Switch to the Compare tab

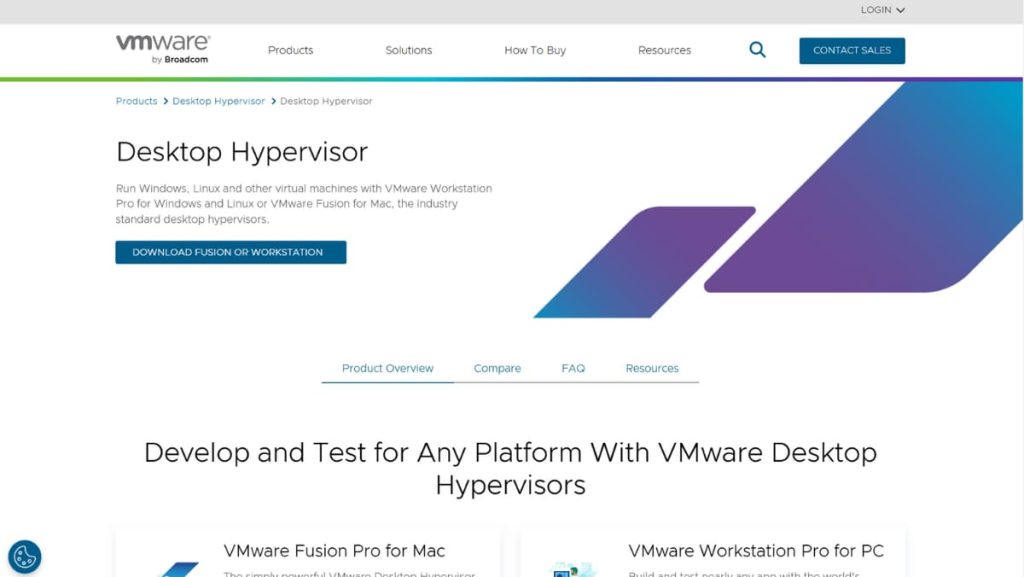[x=497, y=368]
